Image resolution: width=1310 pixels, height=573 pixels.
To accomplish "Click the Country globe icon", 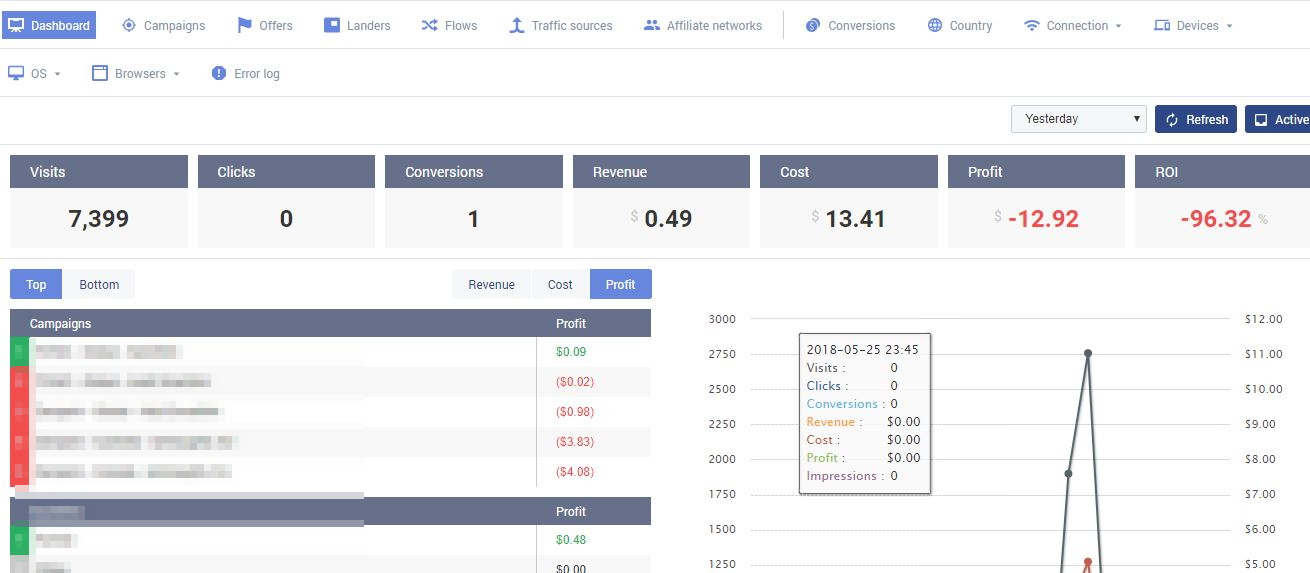I will coord(934,25).
